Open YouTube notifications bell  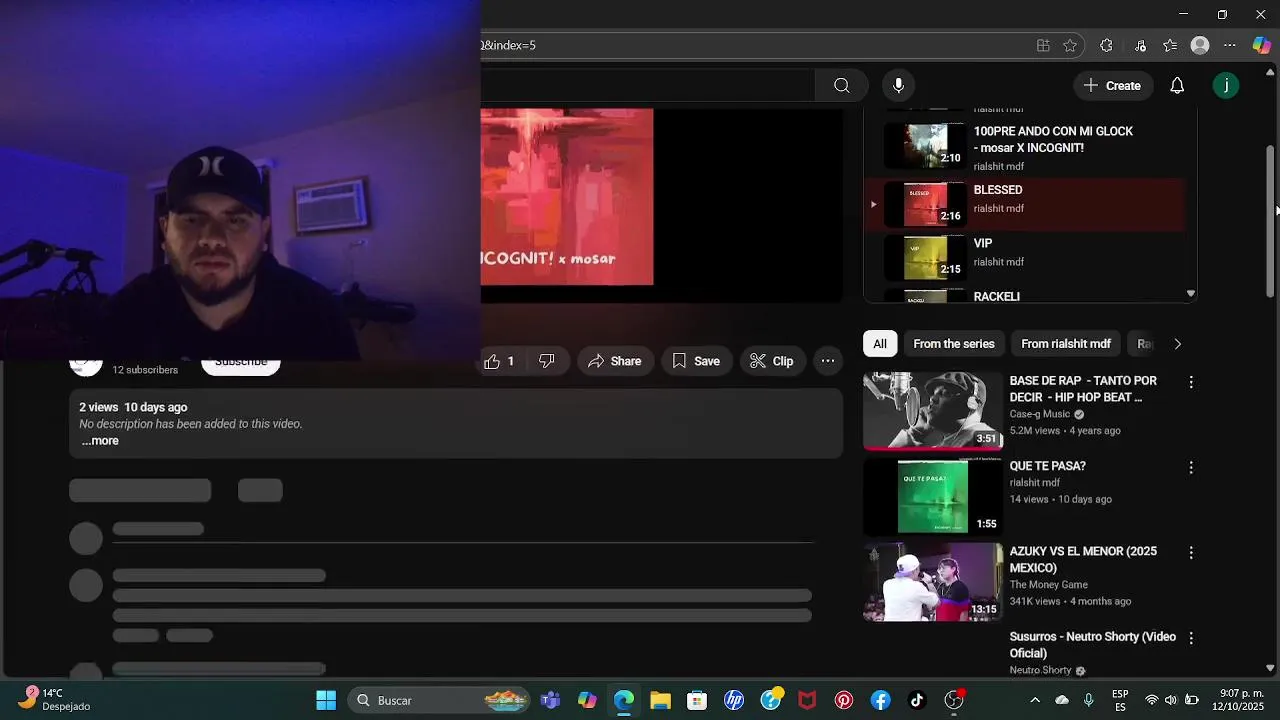(x=1177, y=86)
